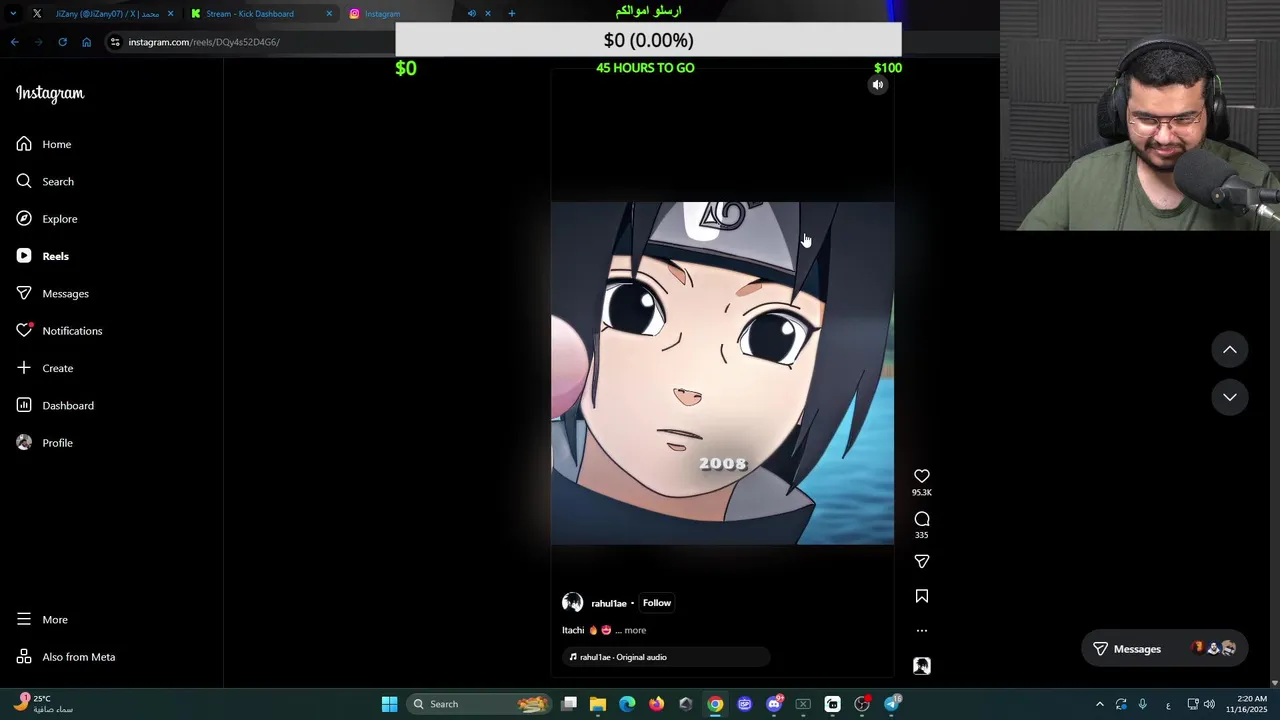
Task: Open Dashboard in sidebar
Action: click(x=55, y=405)
